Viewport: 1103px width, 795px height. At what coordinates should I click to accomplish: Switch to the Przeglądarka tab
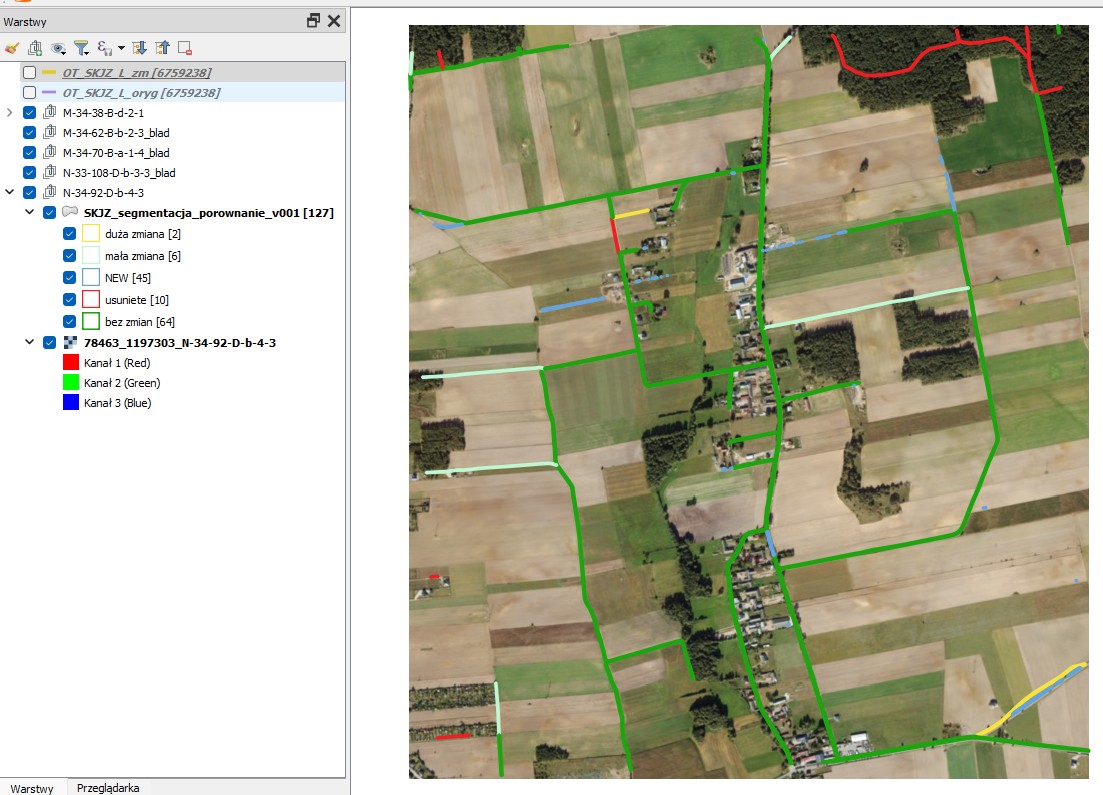coord(108,787)
